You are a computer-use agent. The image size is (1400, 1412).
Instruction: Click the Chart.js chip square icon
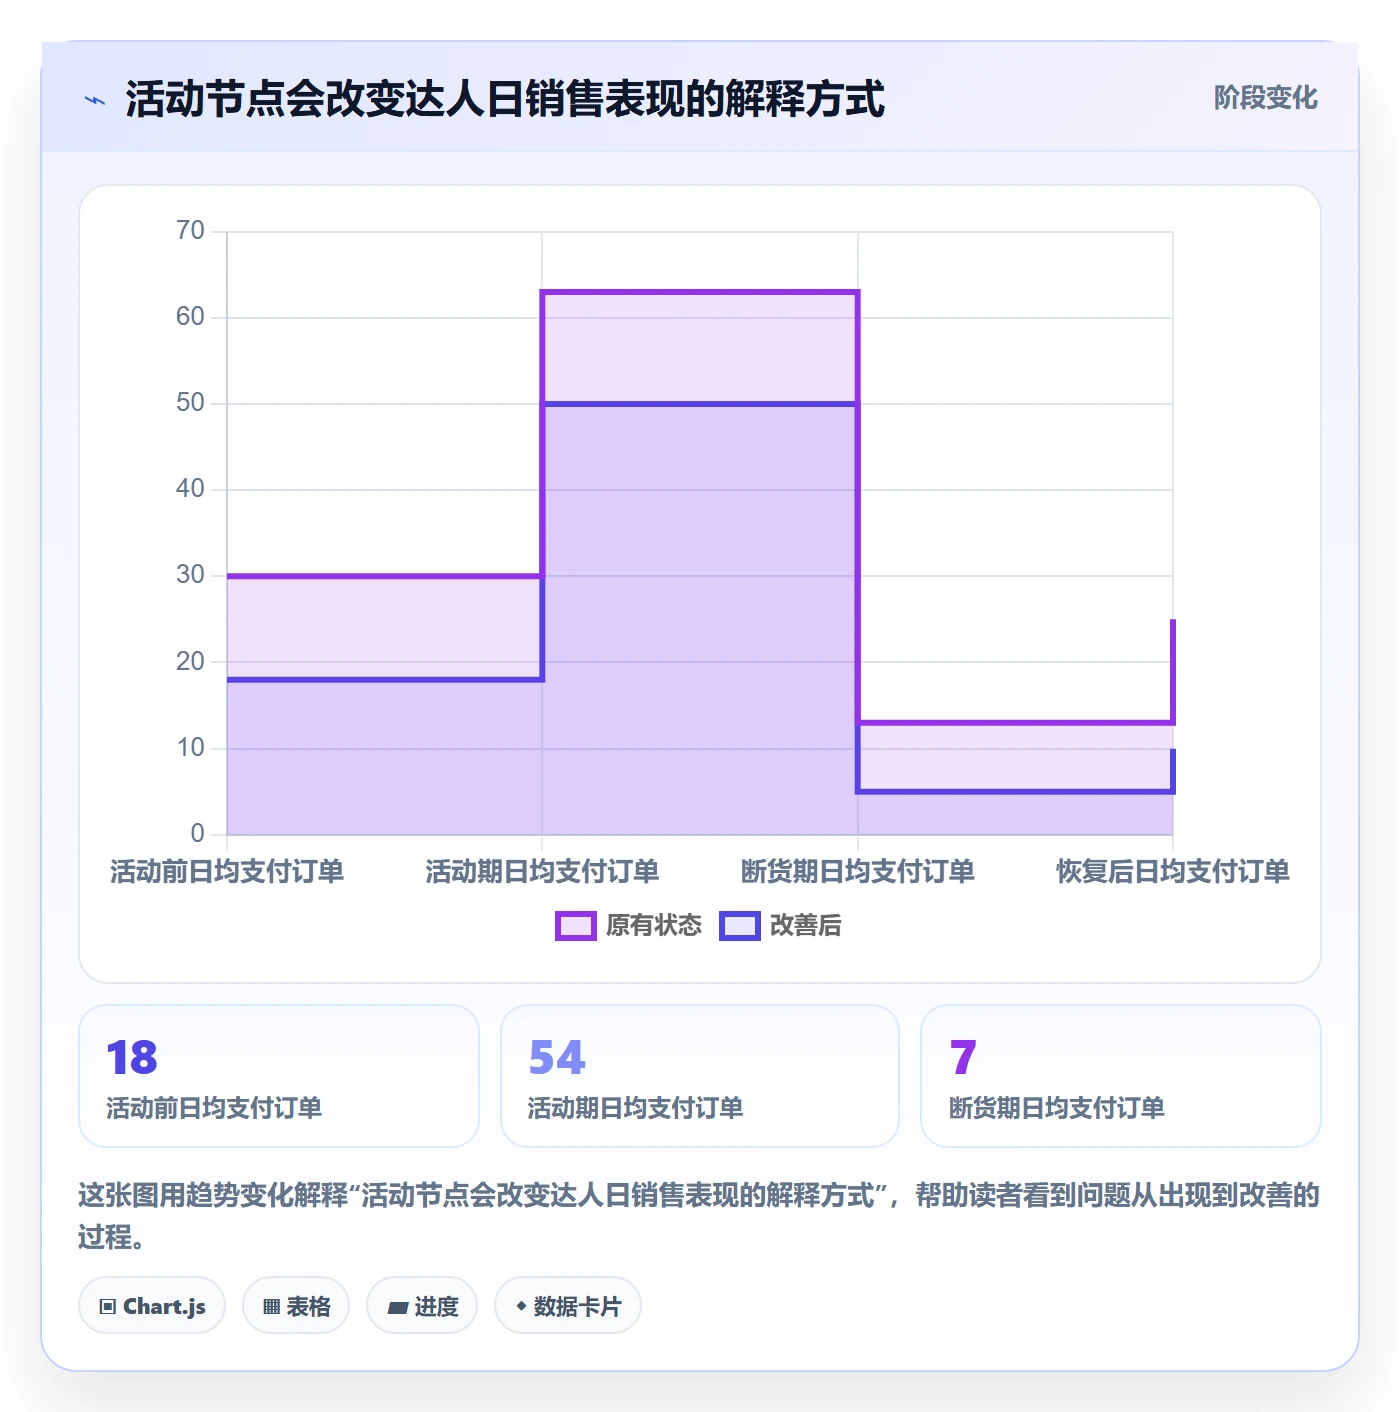pyautogui.click(x=108, y=1307)
